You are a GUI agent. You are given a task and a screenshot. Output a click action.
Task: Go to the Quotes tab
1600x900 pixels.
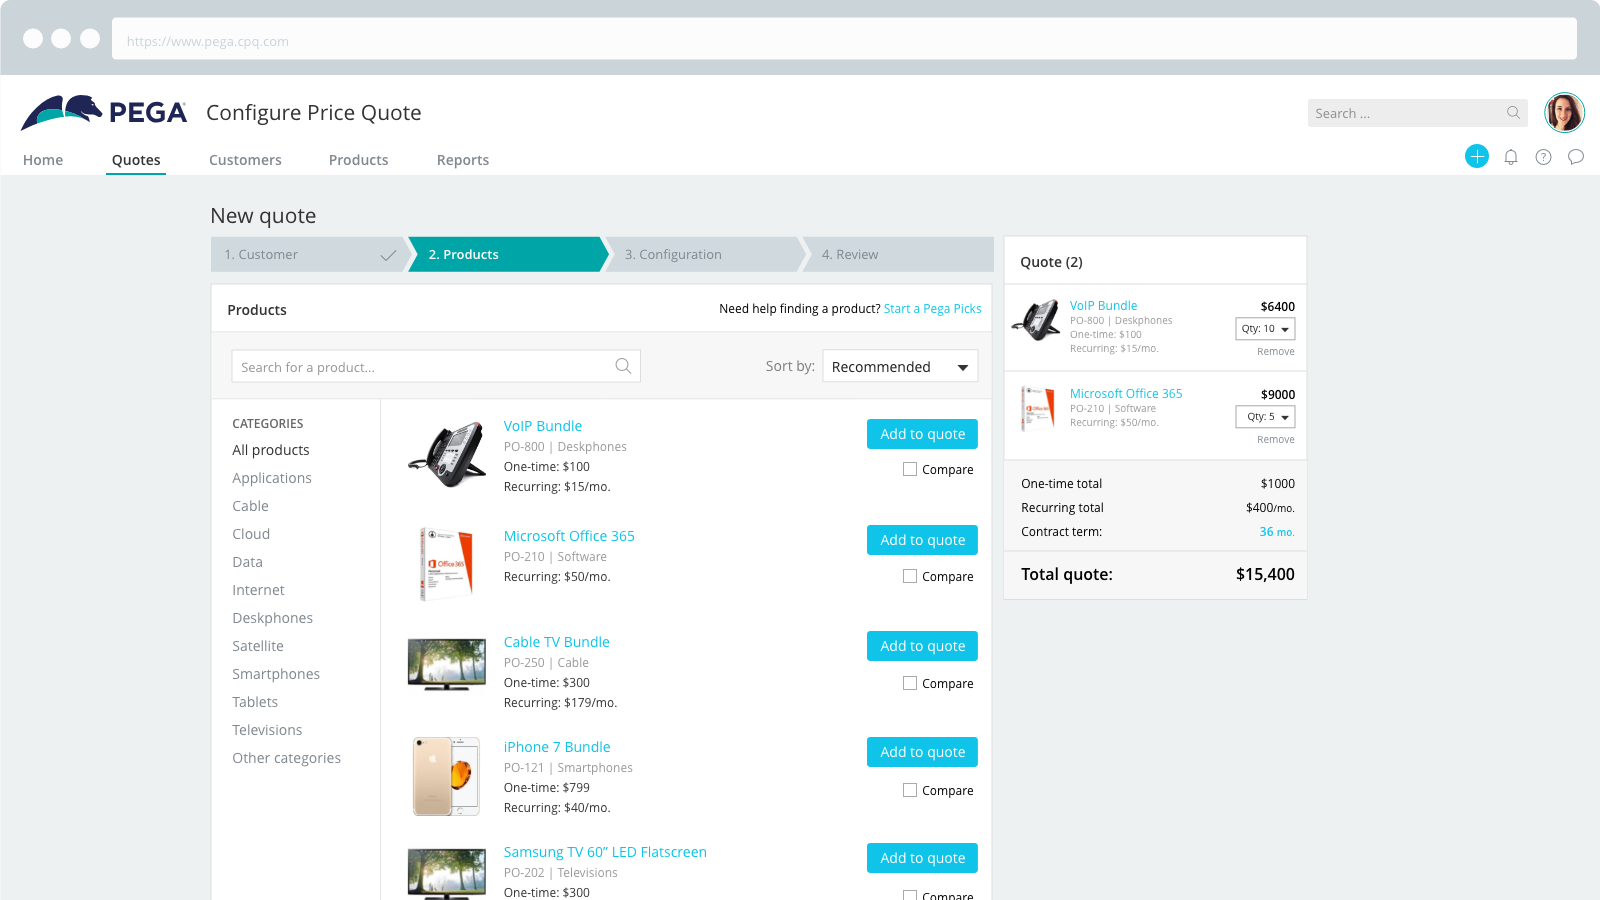pos(136,160)
